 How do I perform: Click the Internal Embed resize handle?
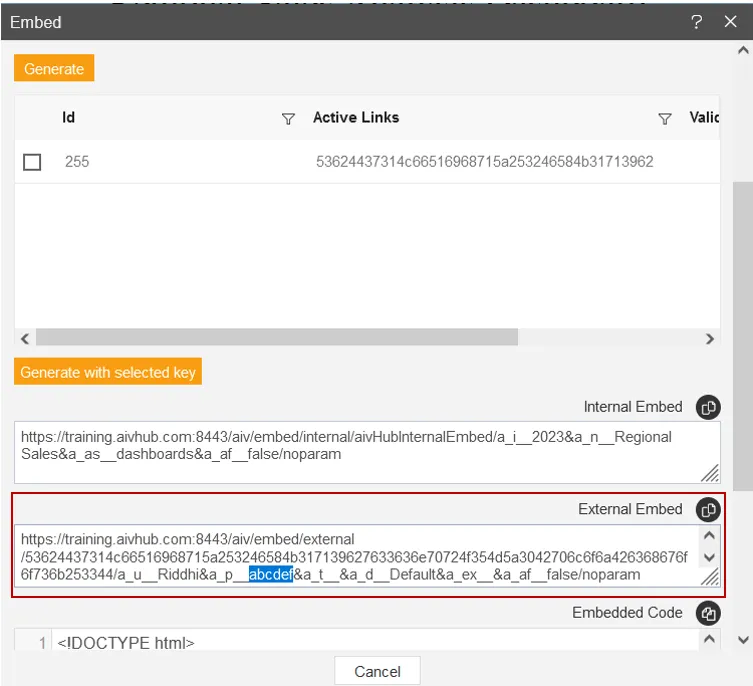click(x=710, y=473)
